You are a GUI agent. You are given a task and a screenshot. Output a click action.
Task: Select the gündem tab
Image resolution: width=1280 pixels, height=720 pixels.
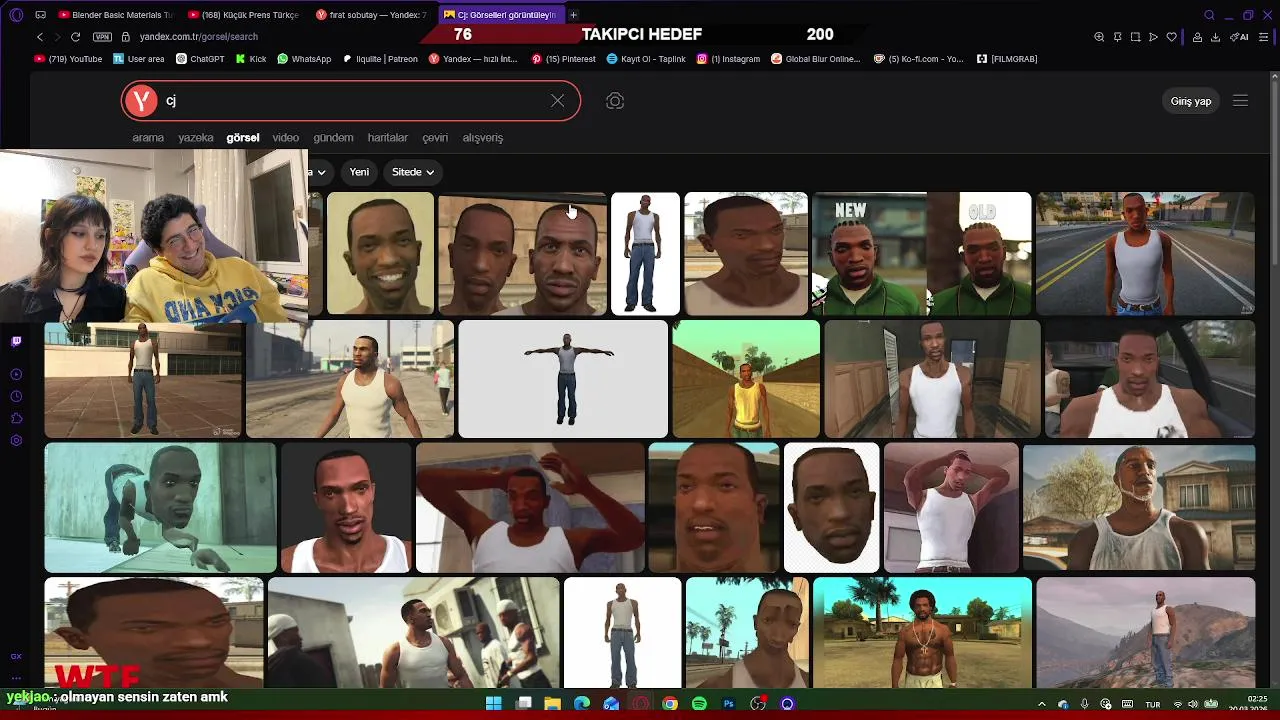tap(333, 138)
